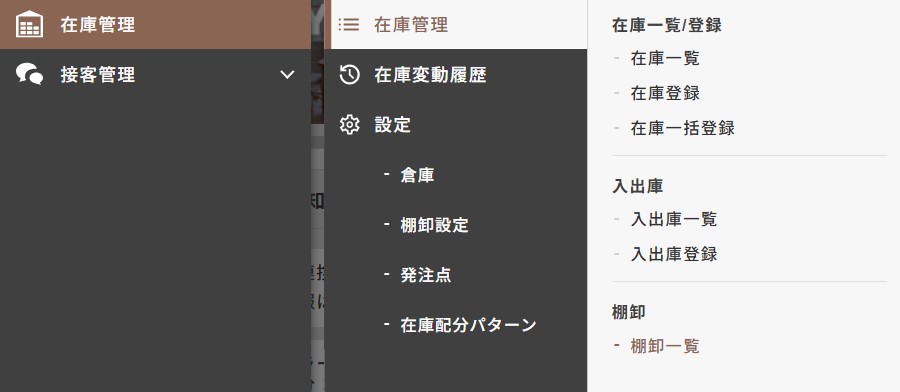Click the 入出庫 section heading
Screen dimensions: 900x392
pos(638,187)
